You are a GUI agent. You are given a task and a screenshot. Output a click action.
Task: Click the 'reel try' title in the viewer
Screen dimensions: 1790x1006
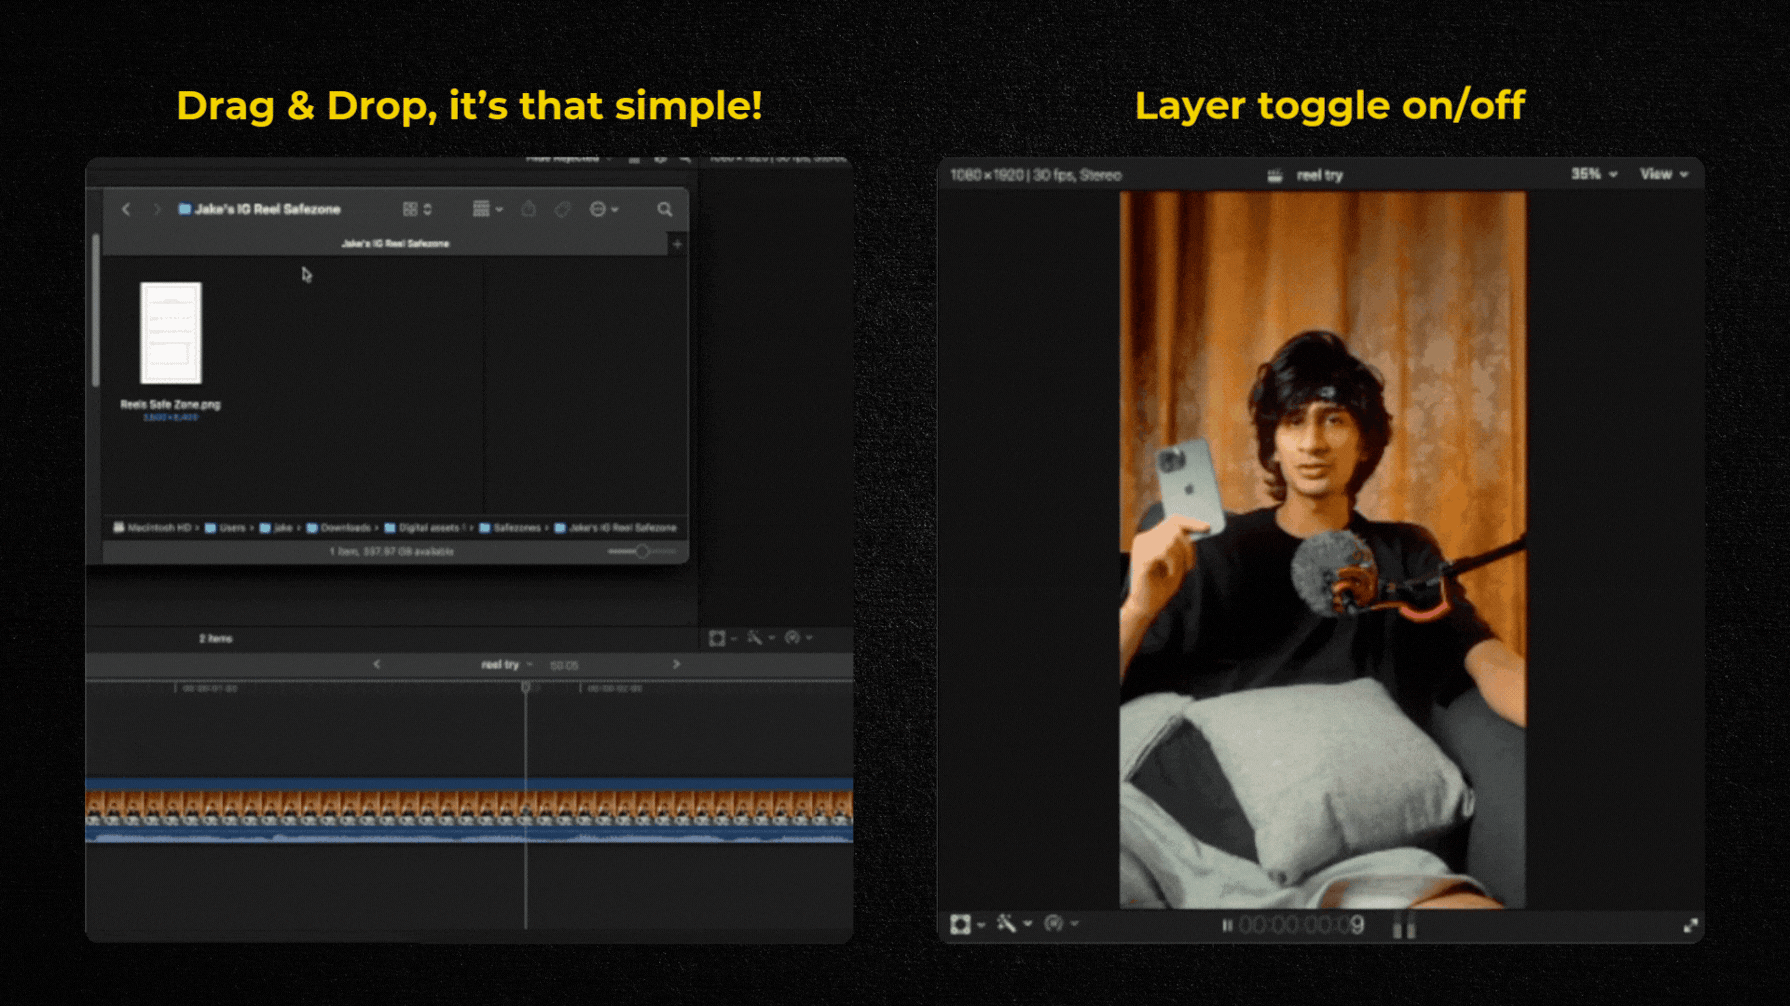(1320, 175)
